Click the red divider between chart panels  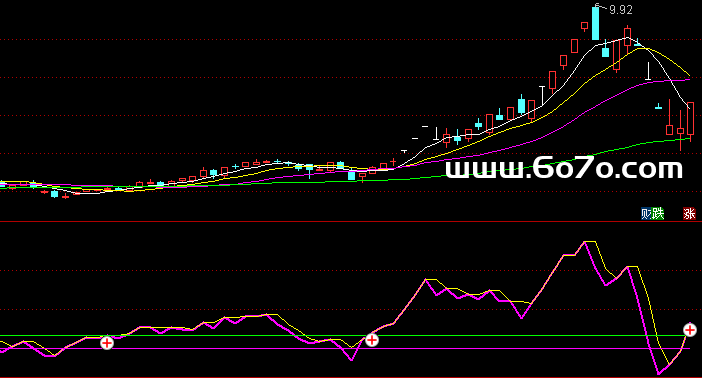point(351,221)
